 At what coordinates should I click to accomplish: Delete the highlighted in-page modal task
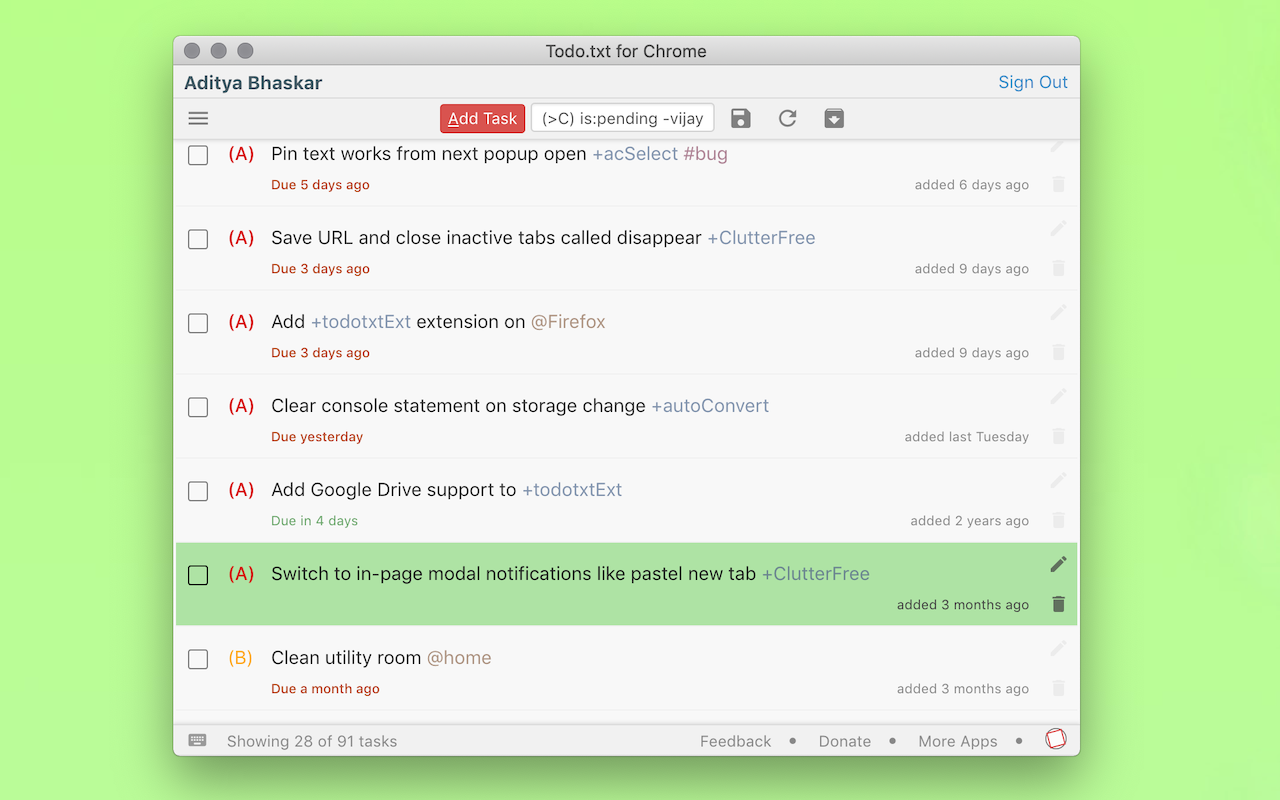tap(1058, 604)
